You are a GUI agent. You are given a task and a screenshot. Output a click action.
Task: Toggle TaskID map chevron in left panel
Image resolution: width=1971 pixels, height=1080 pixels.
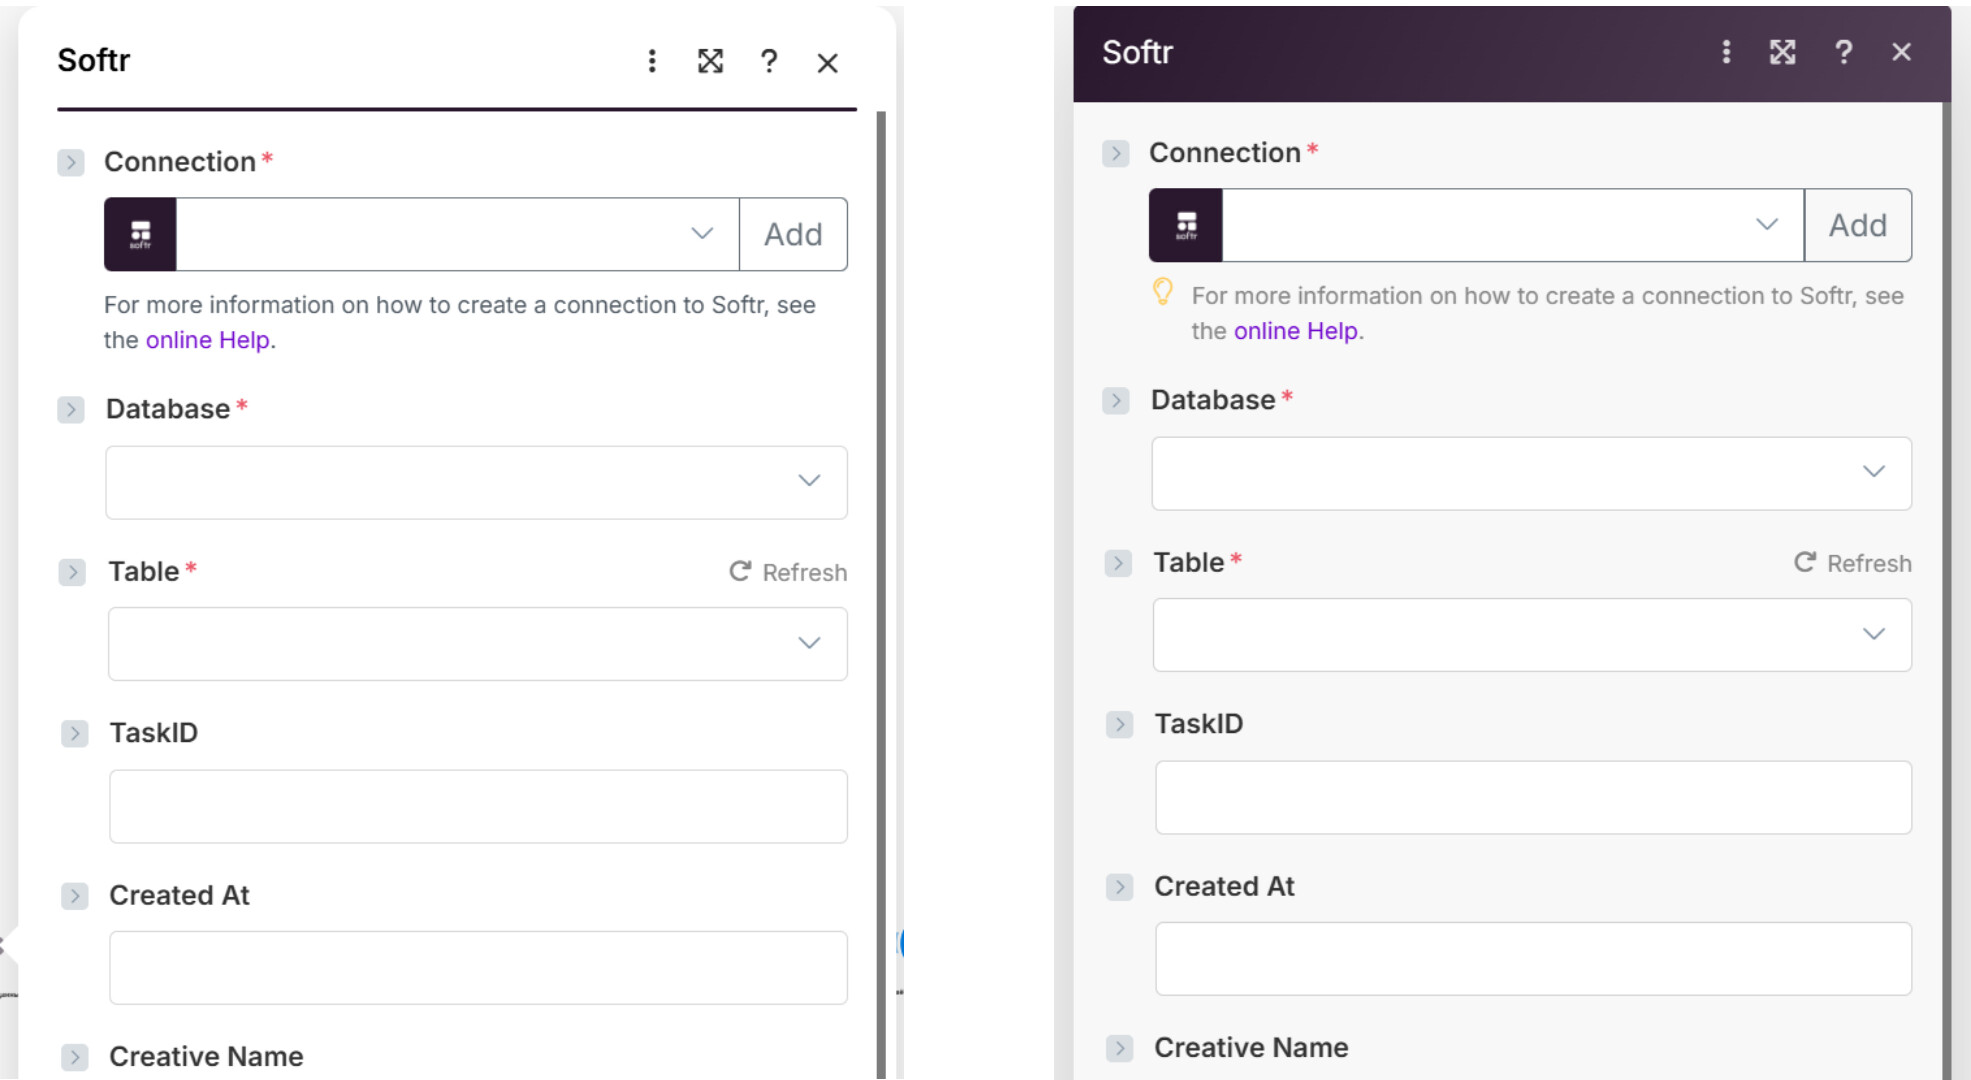(x=75, y=733)
